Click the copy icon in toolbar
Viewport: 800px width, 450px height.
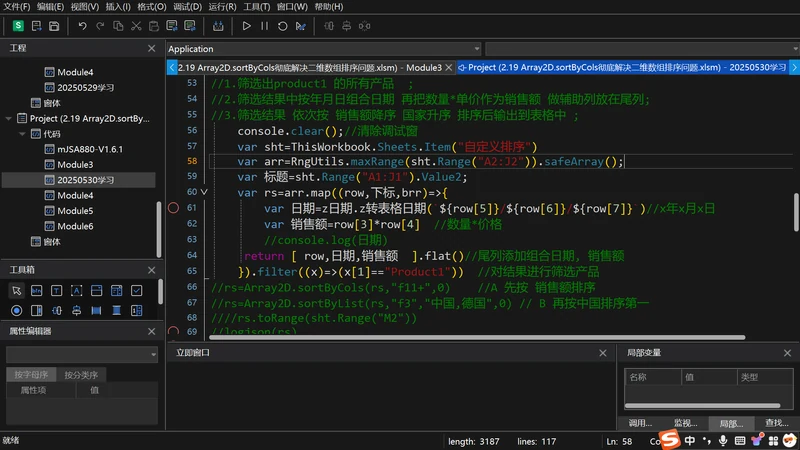tap(118, 26)
